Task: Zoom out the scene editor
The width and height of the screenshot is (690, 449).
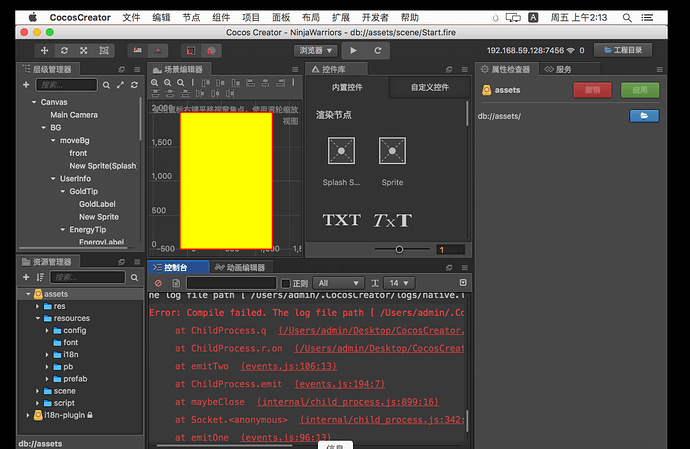Action: pyautogui.click(x=168, y=83)
